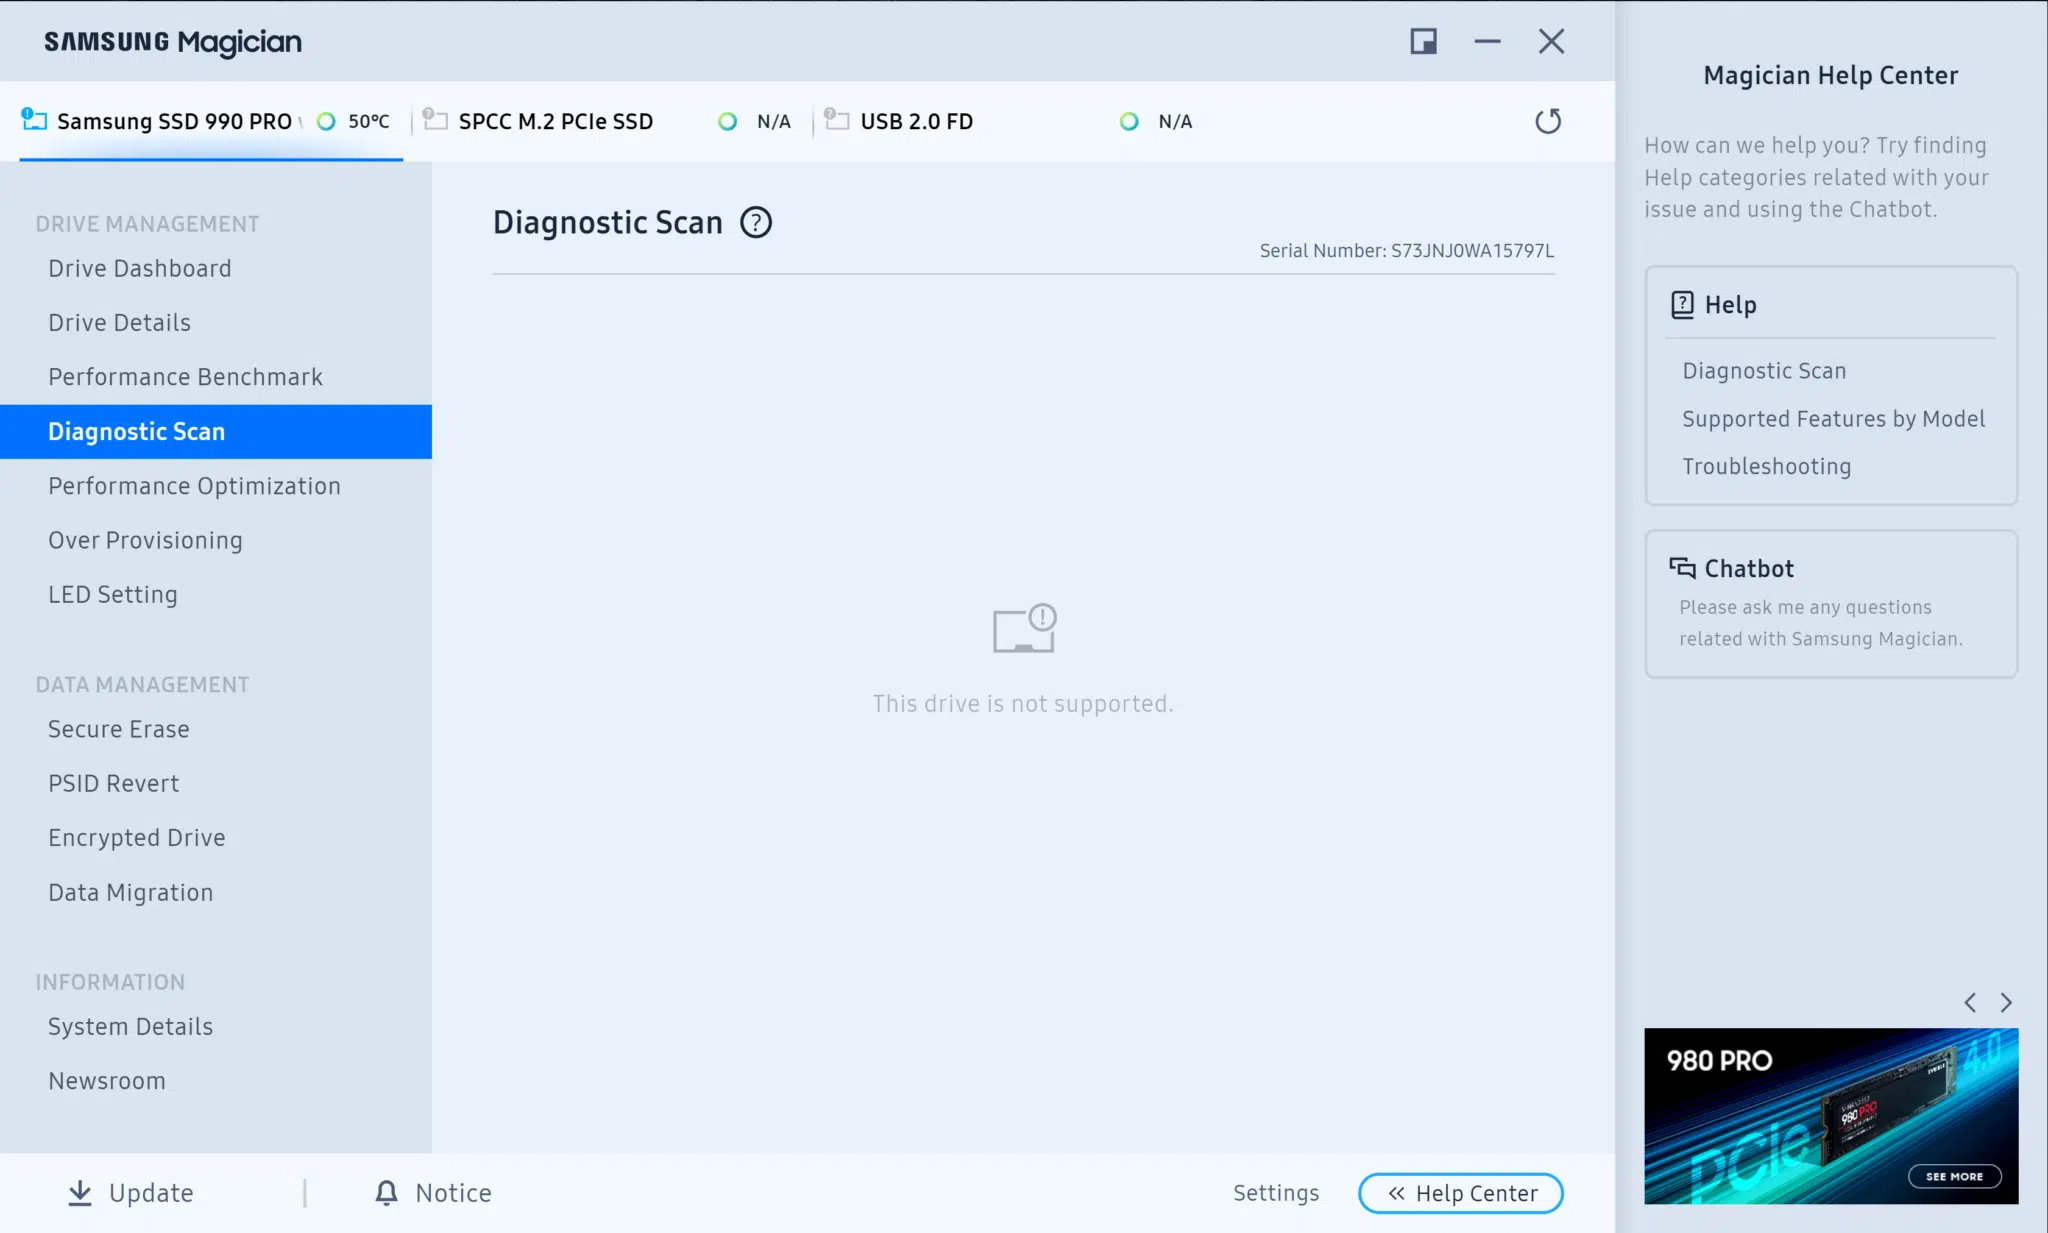Click the USB 2.0 FD drive icon
This screenshot has height=1233, width=2048.
click(837, 119)
